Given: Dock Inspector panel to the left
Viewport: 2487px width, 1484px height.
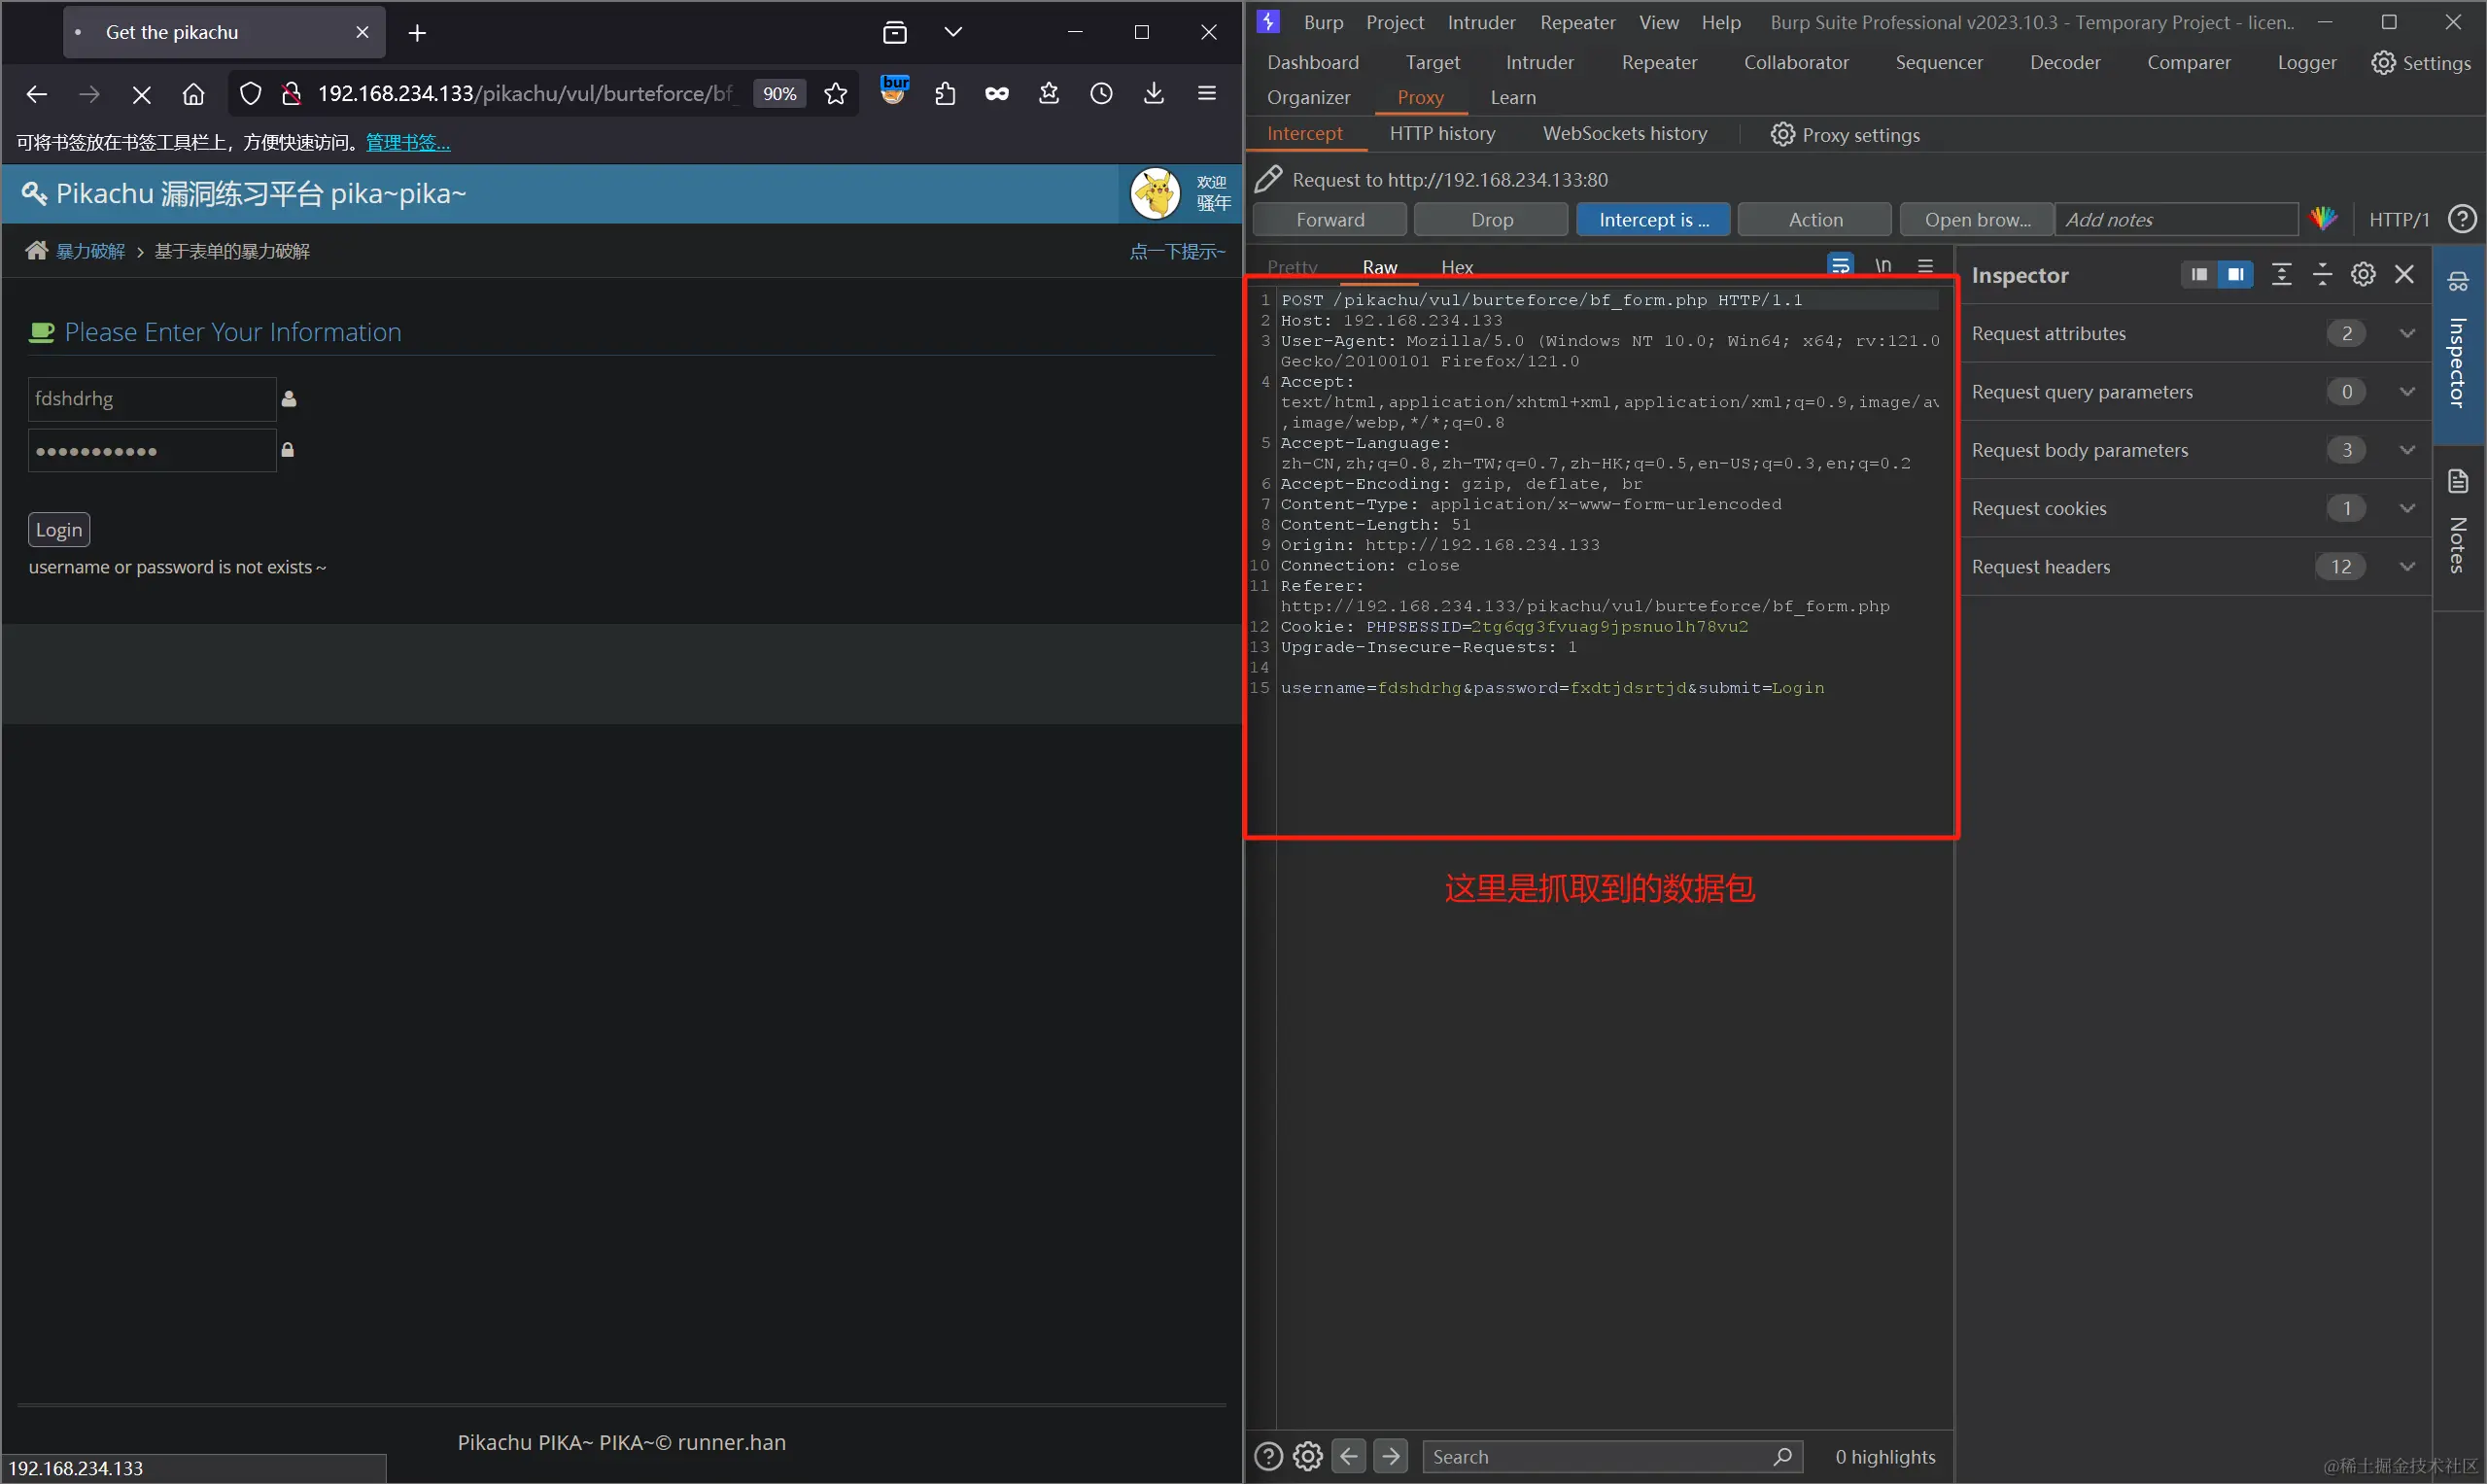Looking at the screenshot, I should click(x=2198, y=274).
